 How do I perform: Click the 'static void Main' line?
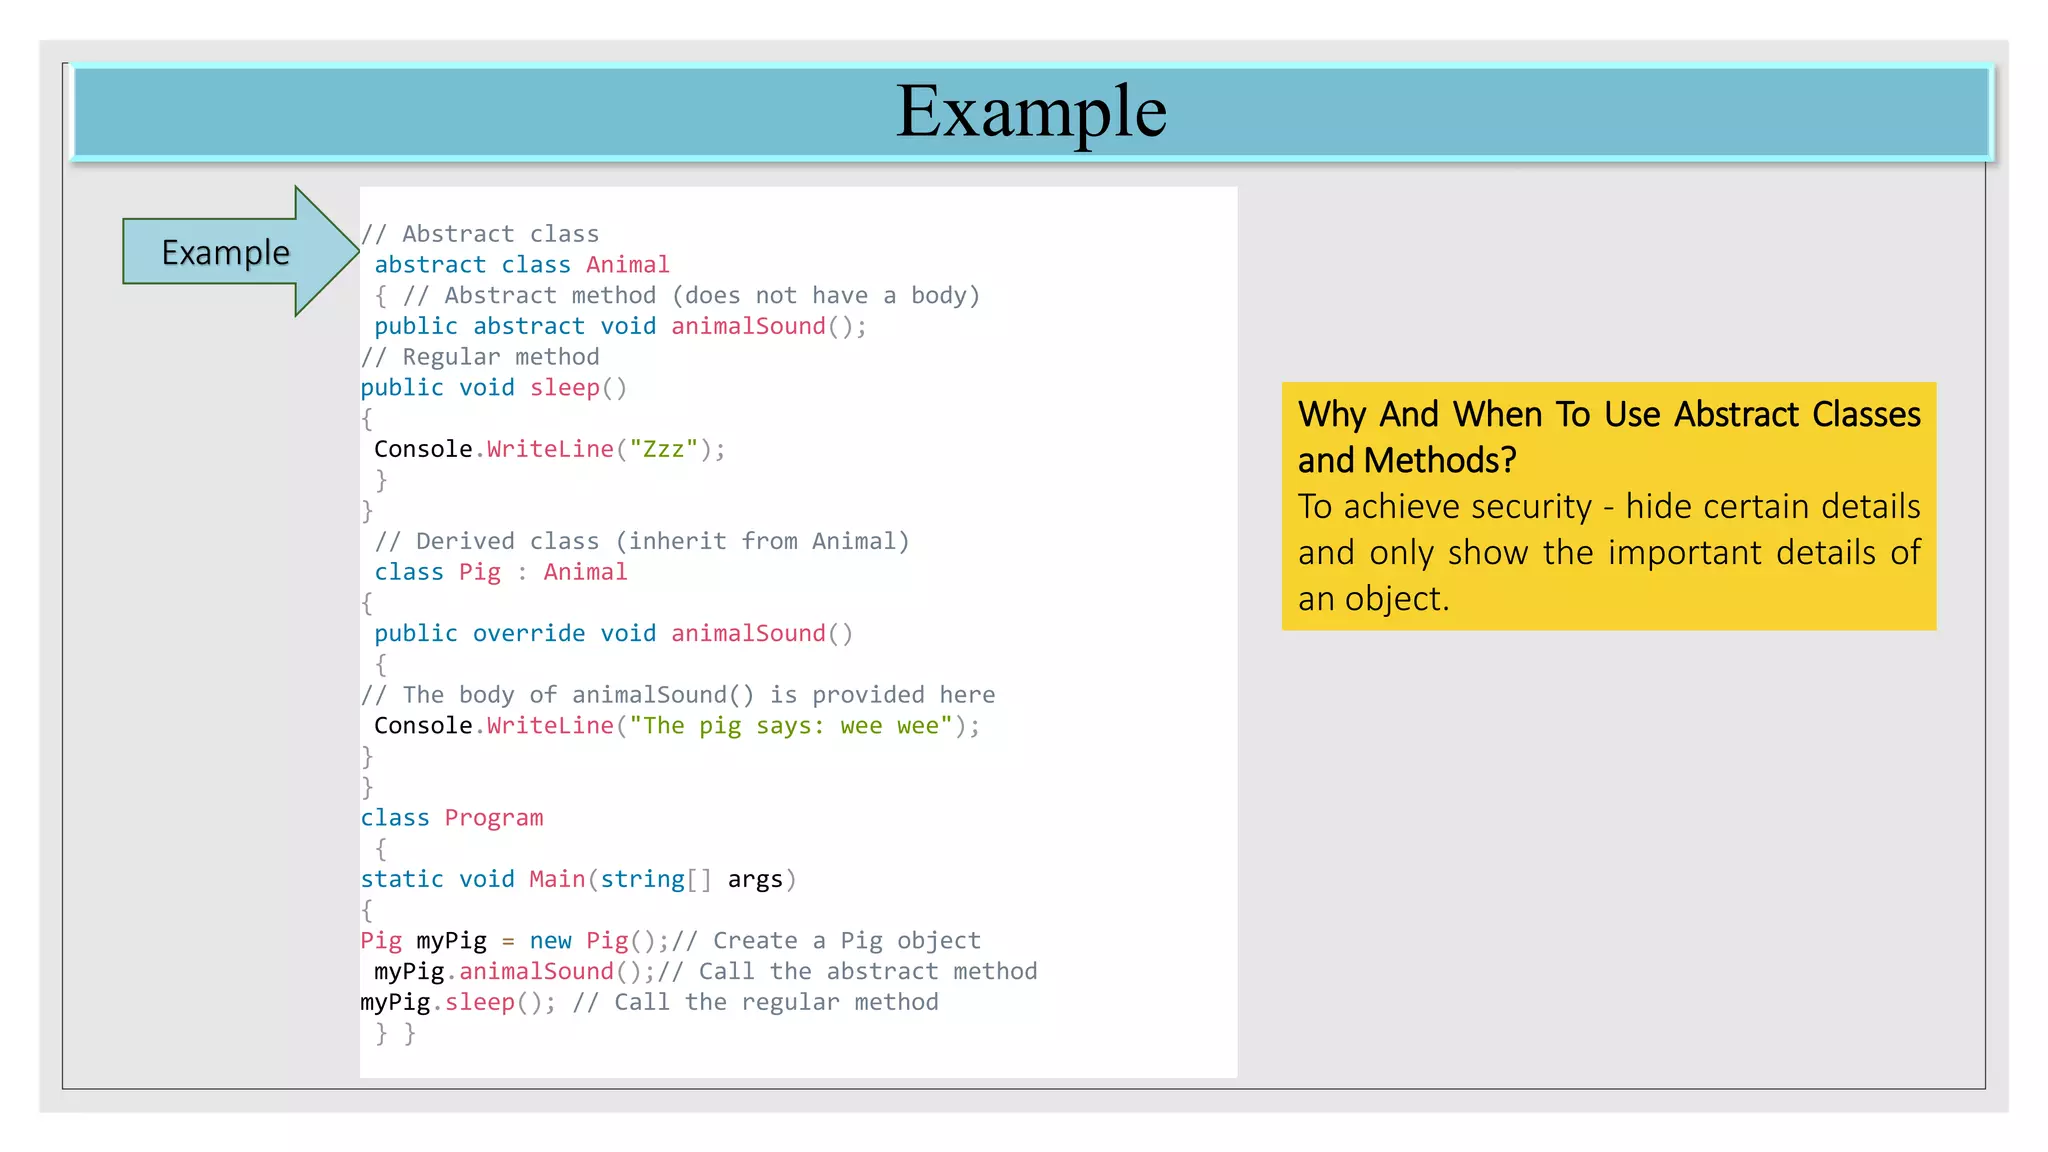point(577,879)
